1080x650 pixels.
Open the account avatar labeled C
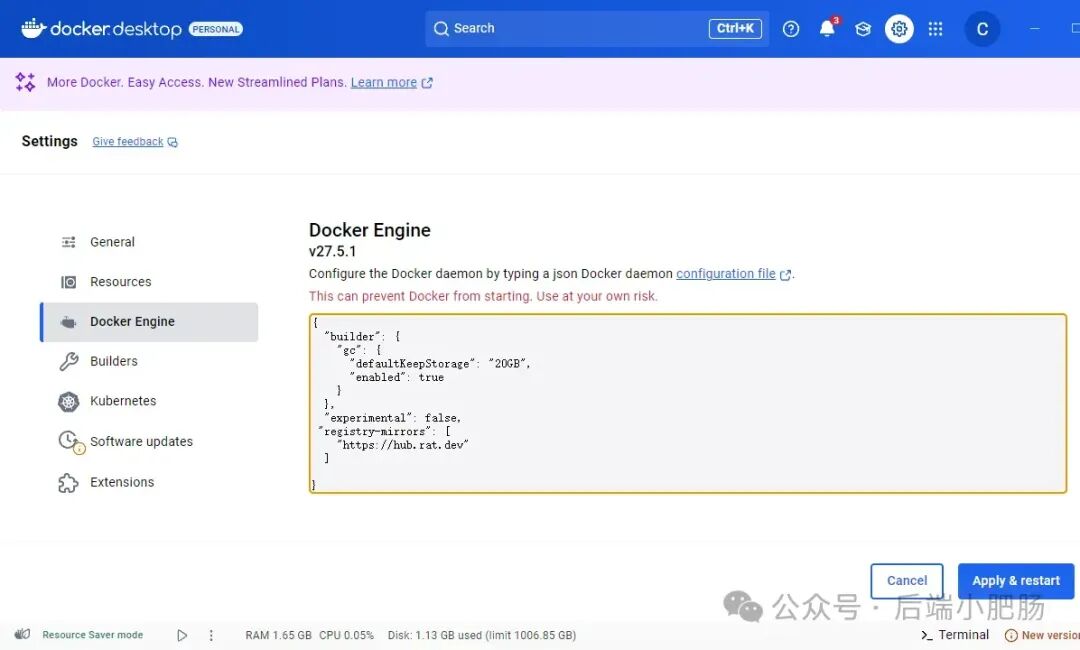(982, 29)
